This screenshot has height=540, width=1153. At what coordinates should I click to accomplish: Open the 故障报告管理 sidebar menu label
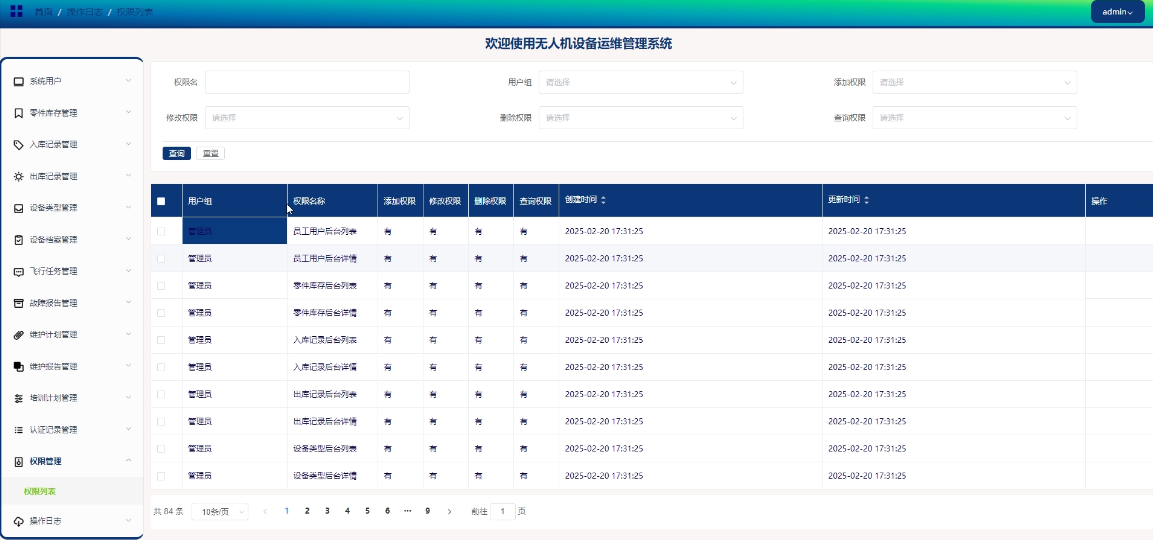point(53,303)
